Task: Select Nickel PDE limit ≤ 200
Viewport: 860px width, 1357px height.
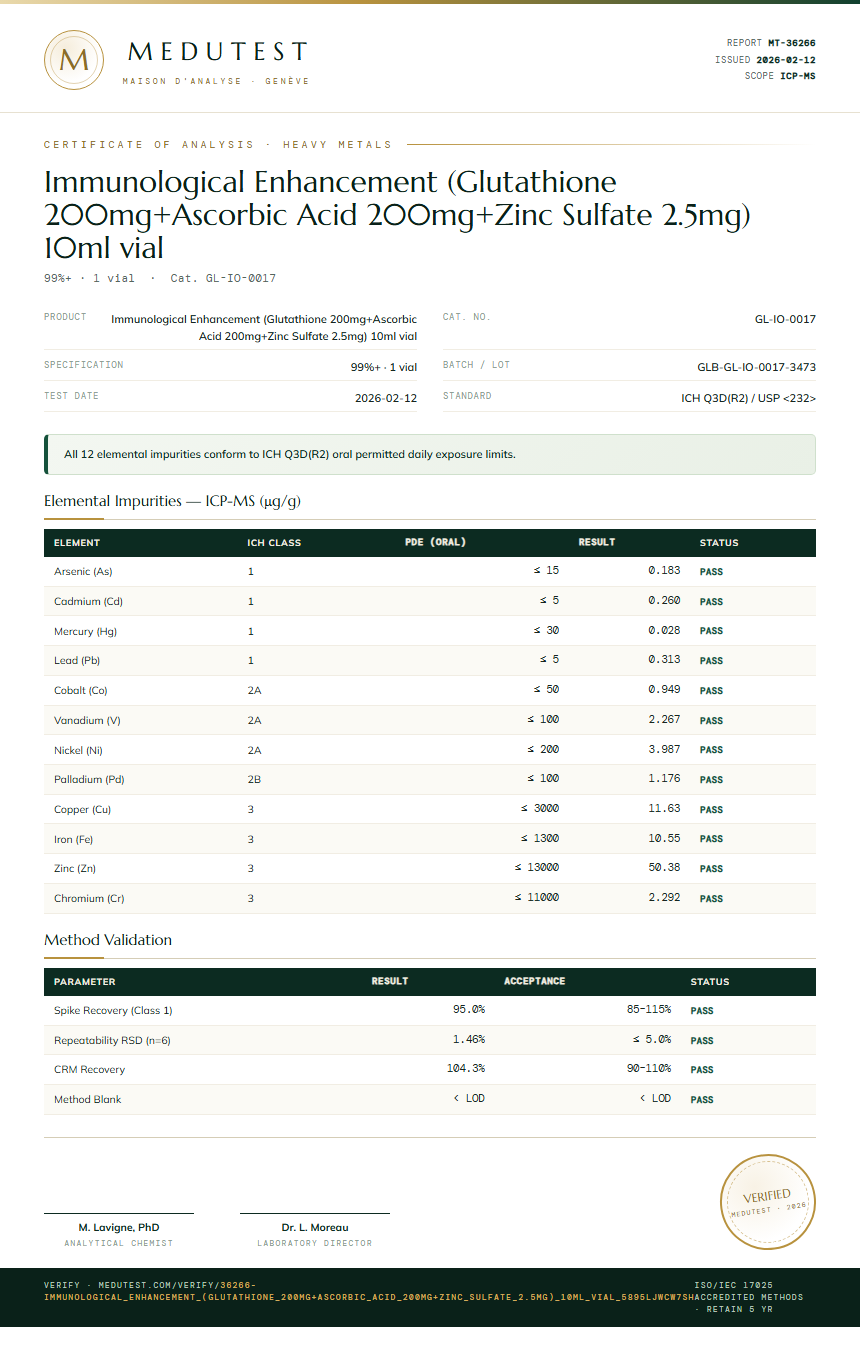Action: pos(543,749)
